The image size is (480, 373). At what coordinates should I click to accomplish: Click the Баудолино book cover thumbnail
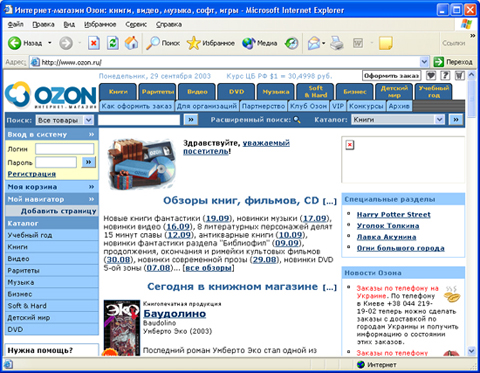pyautogui.click(x=122, y=328)
